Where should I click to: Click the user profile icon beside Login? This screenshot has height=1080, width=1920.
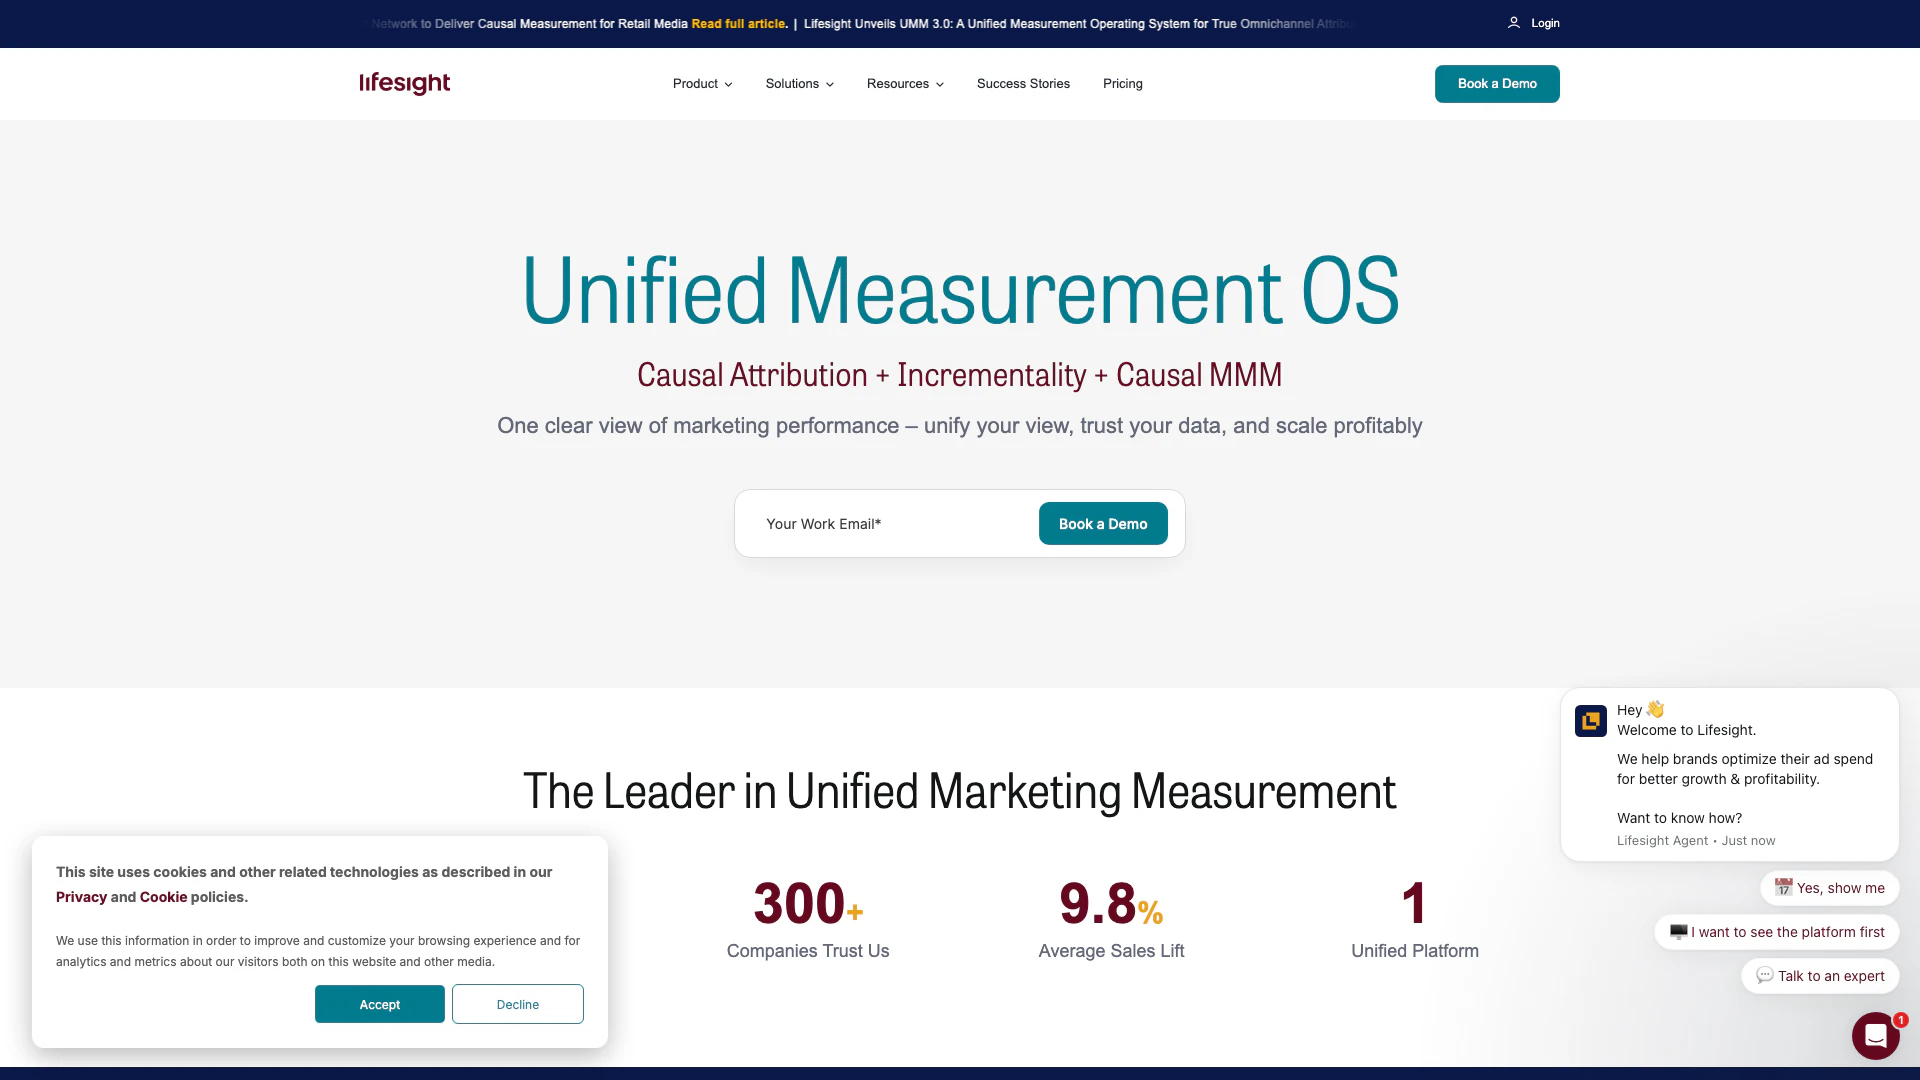coord(1514,23)
